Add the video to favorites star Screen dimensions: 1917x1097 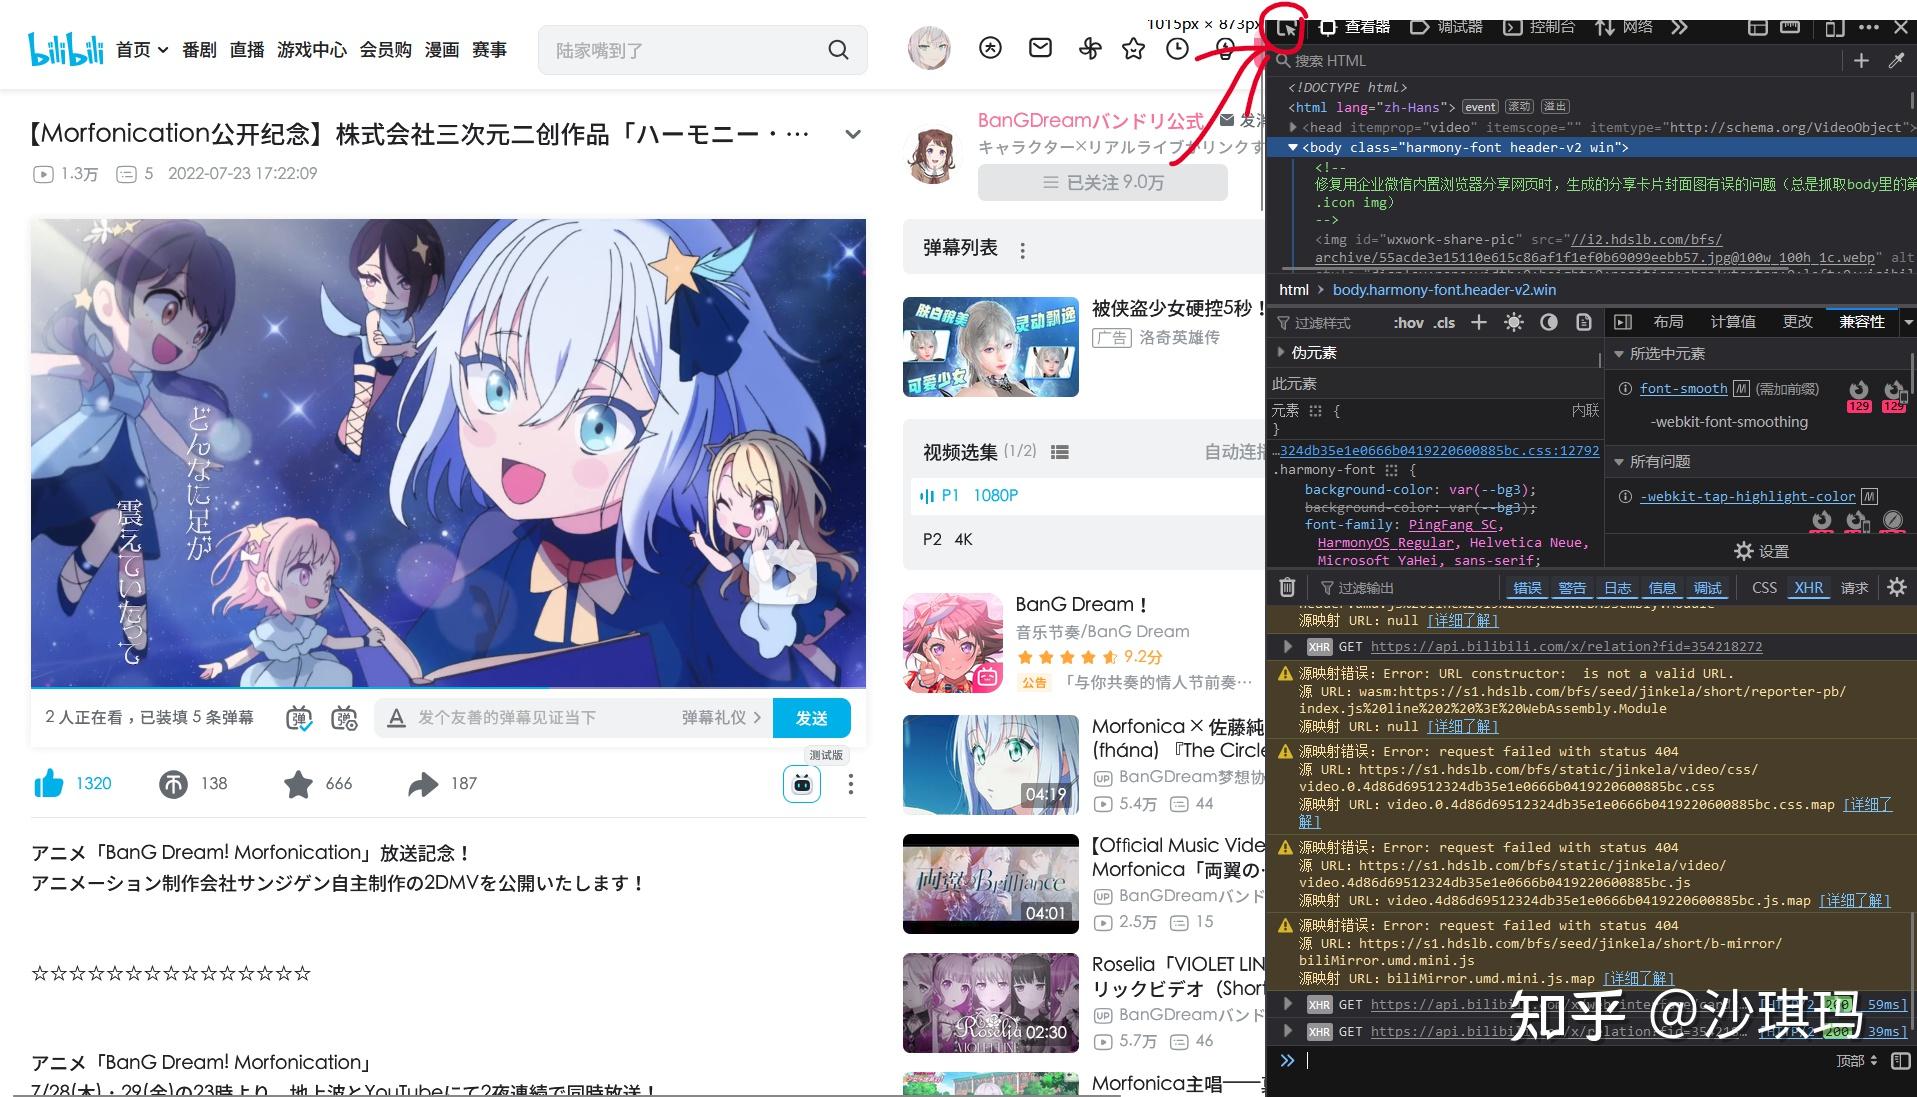[x=298, y=784]
